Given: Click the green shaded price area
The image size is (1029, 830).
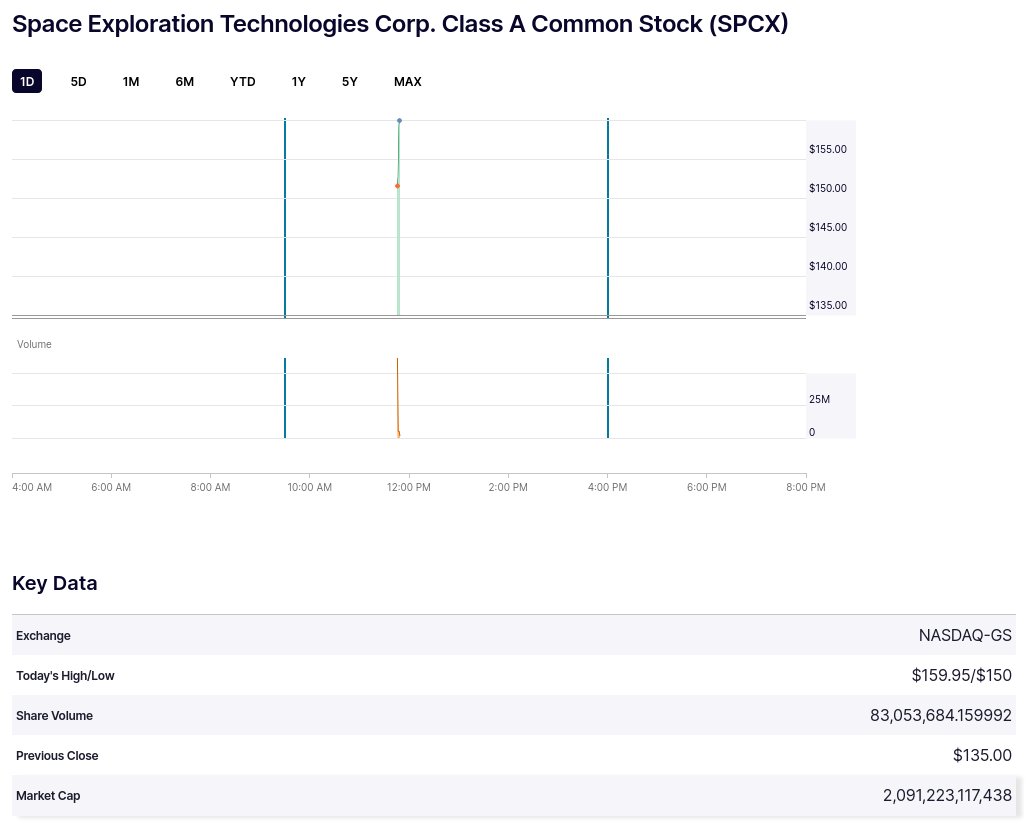Looking at the screenshot, I should [x=398, y=253].
